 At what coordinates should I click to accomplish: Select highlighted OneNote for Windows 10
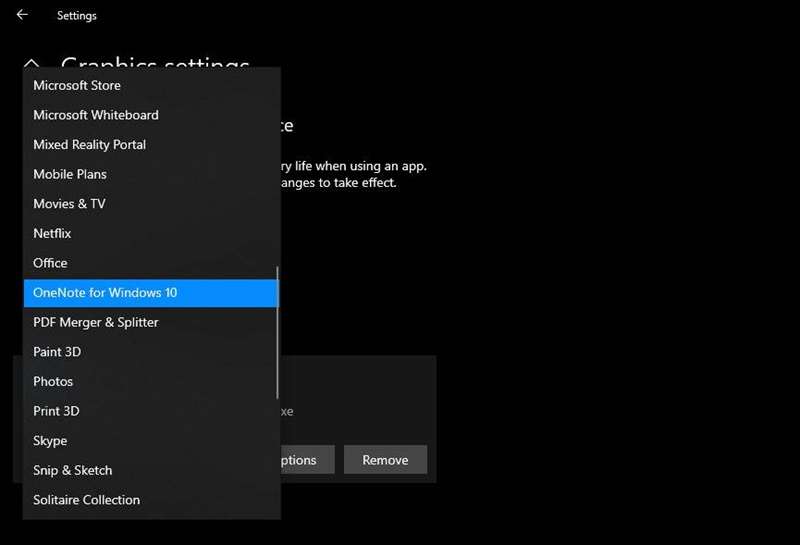[105, 293]
